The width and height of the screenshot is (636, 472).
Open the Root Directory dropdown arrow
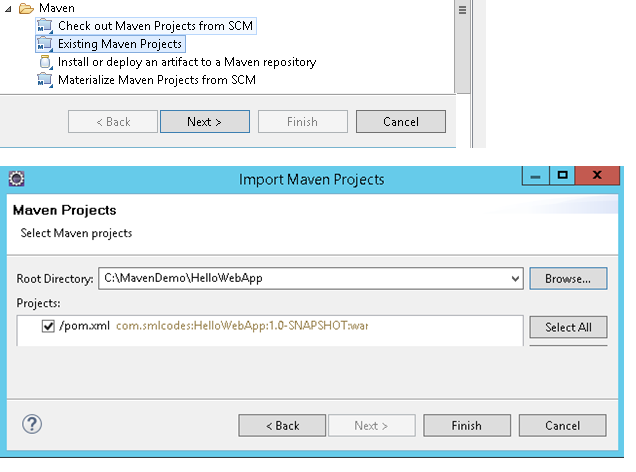point(515,278)
